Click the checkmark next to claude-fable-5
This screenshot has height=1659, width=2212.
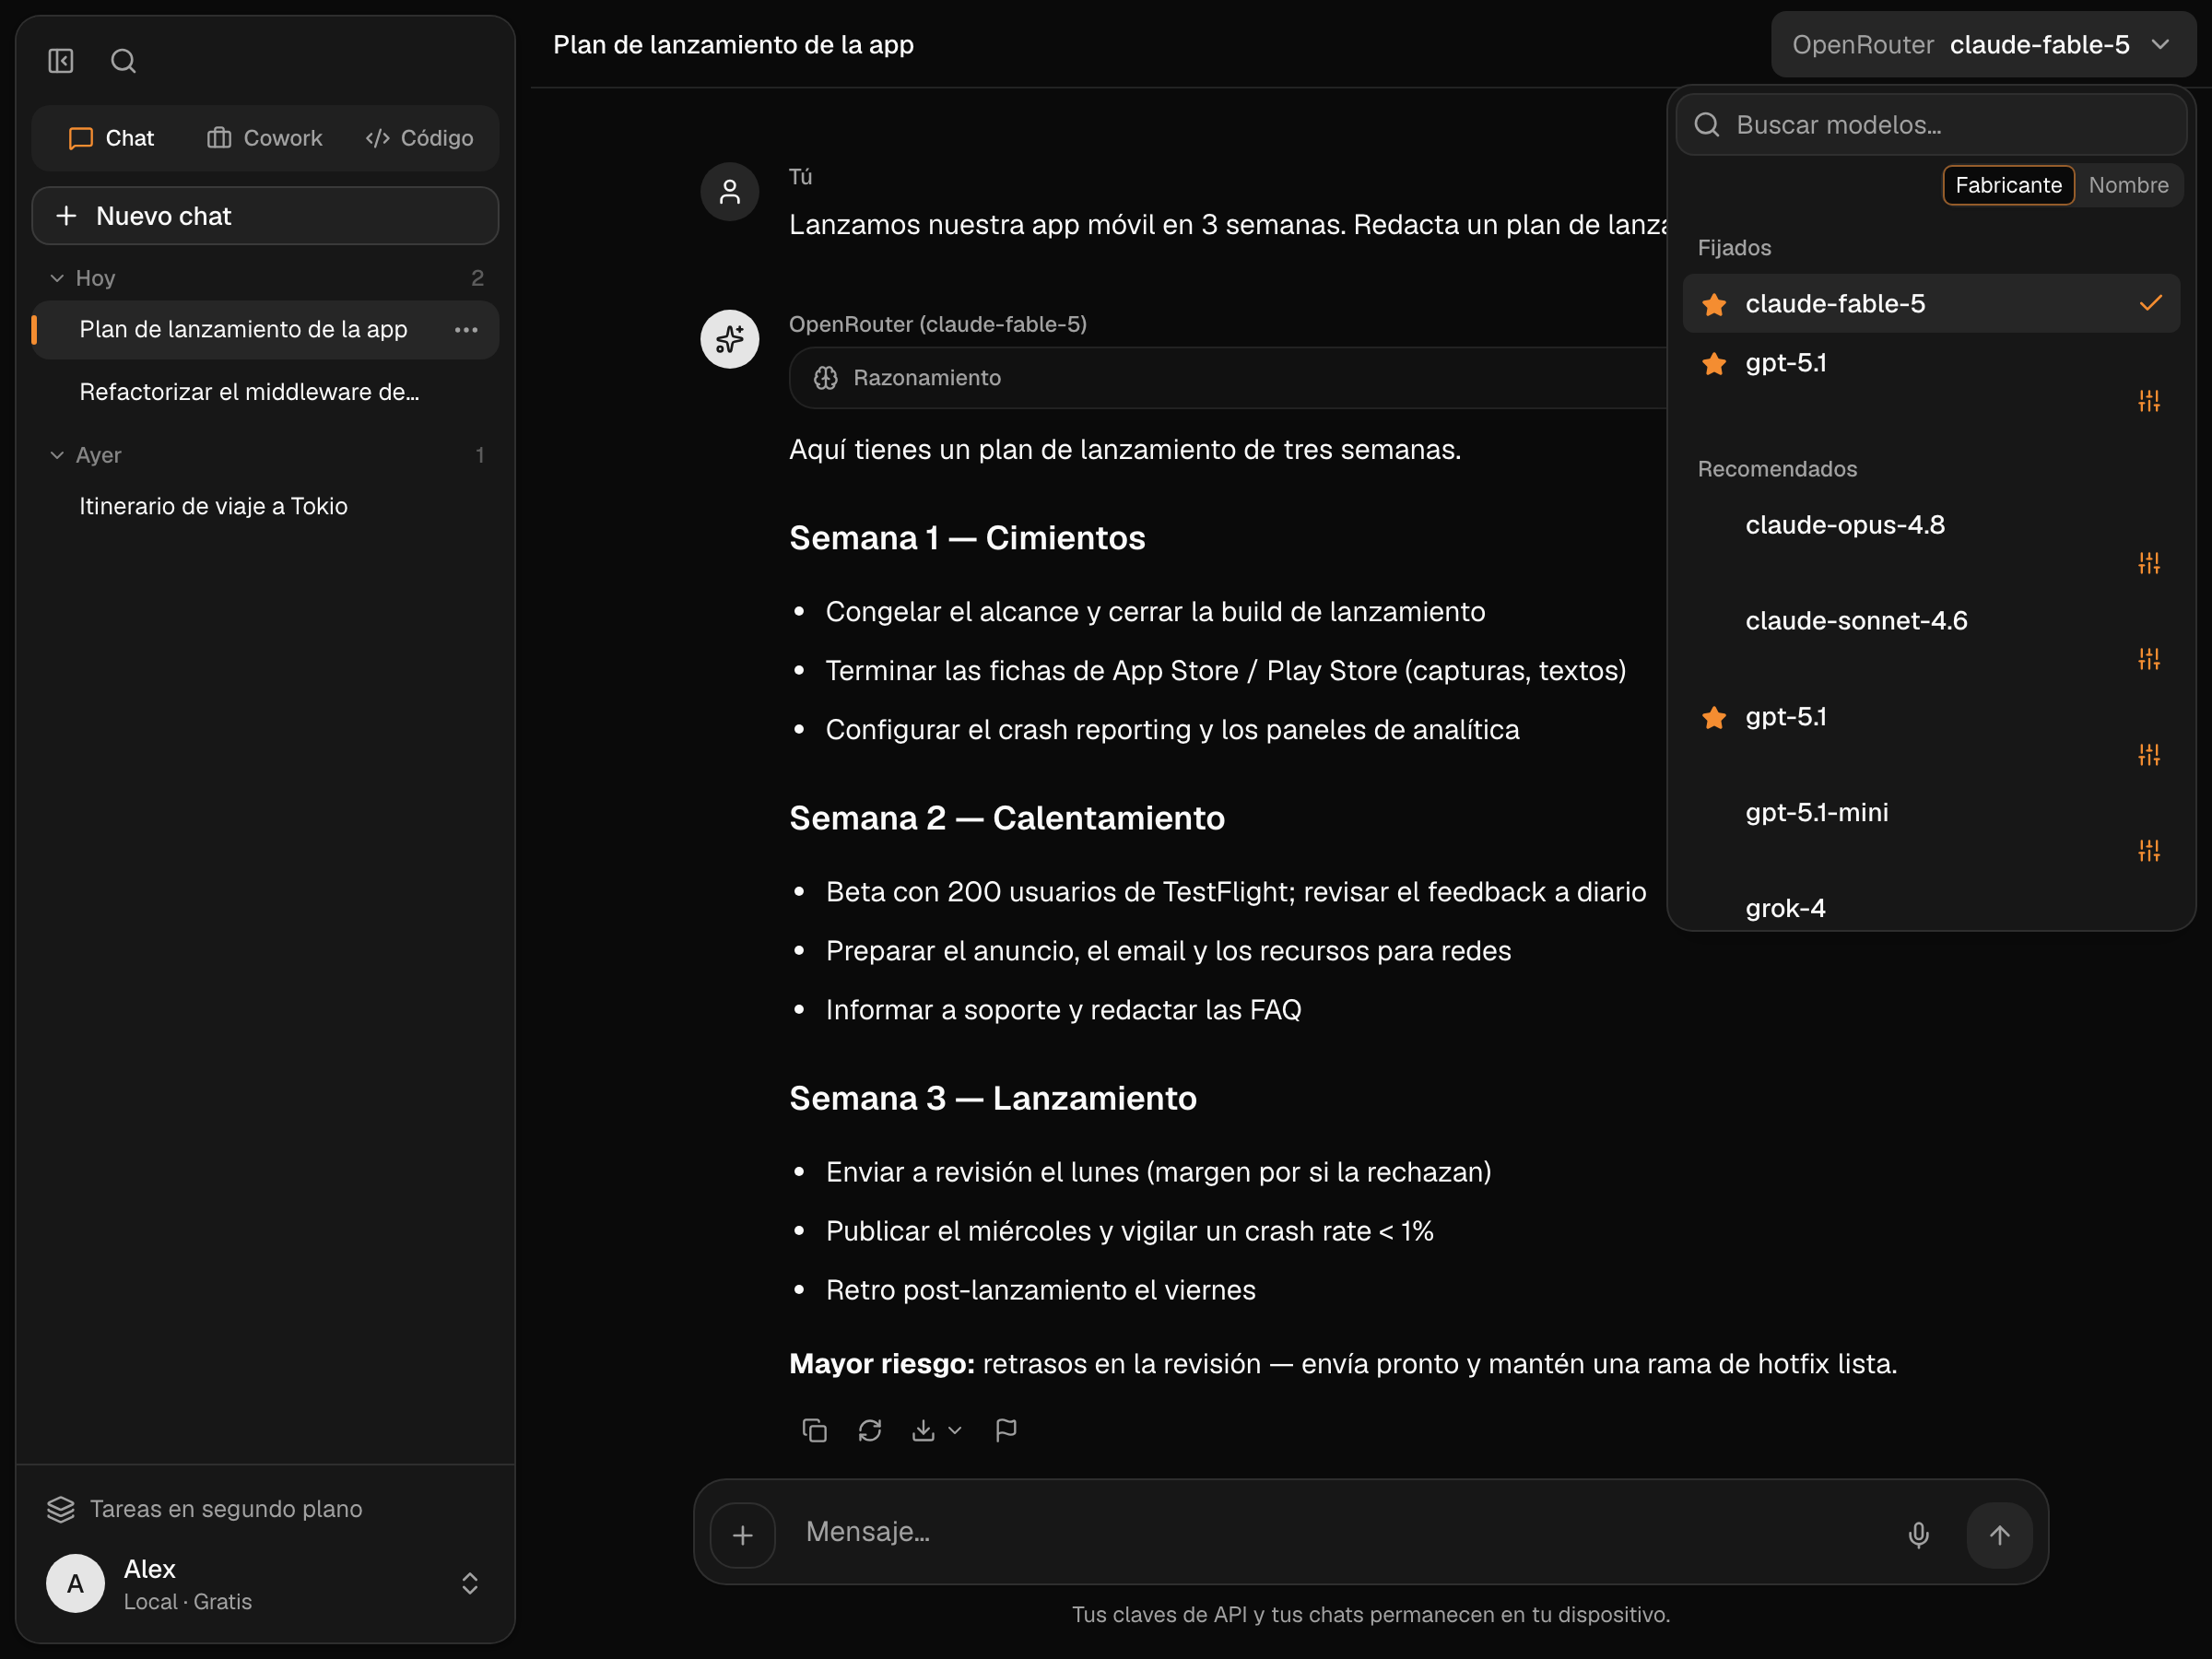(x=2150, y=304)
